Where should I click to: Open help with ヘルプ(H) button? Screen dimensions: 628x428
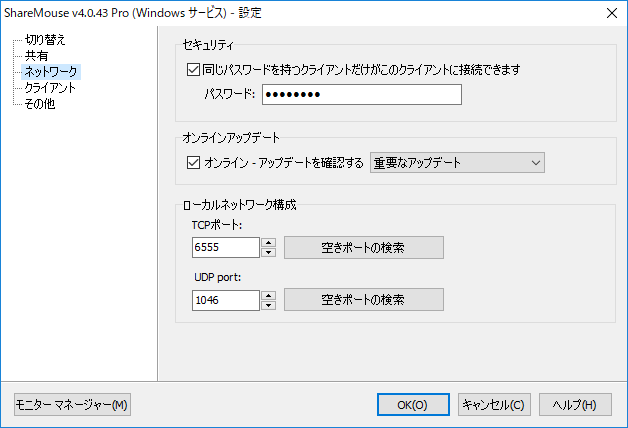tap(575, 405)
